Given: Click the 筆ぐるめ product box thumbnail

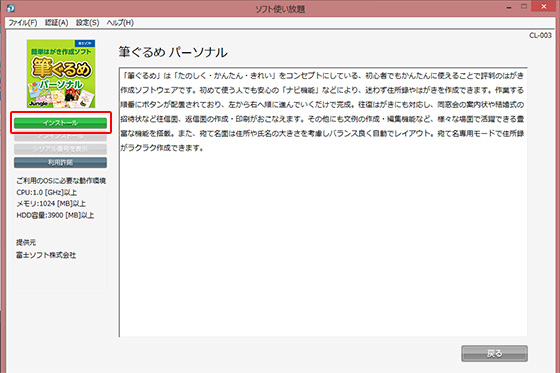Looking at the screenshot, I should [x=61, y=74].
